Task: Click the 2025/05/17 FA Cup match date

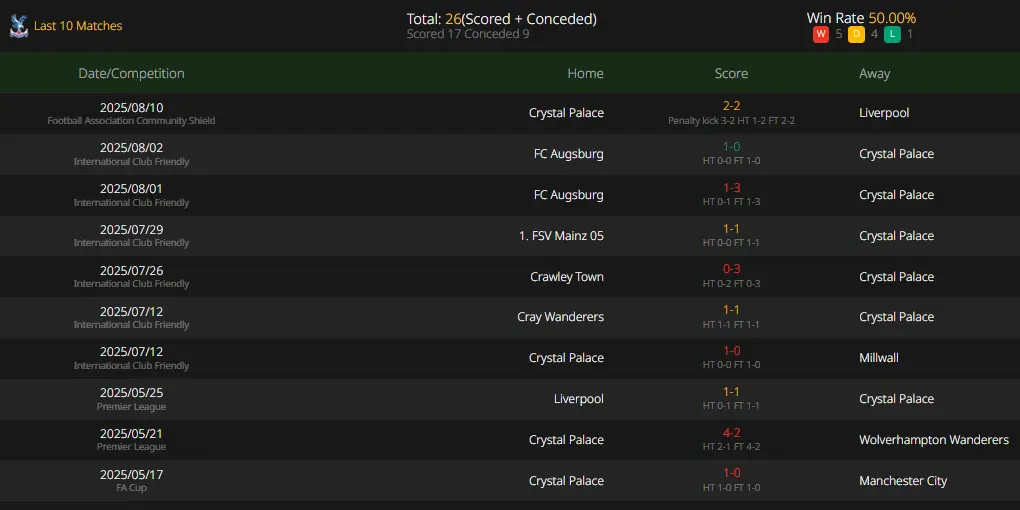Action: (131, 475)
